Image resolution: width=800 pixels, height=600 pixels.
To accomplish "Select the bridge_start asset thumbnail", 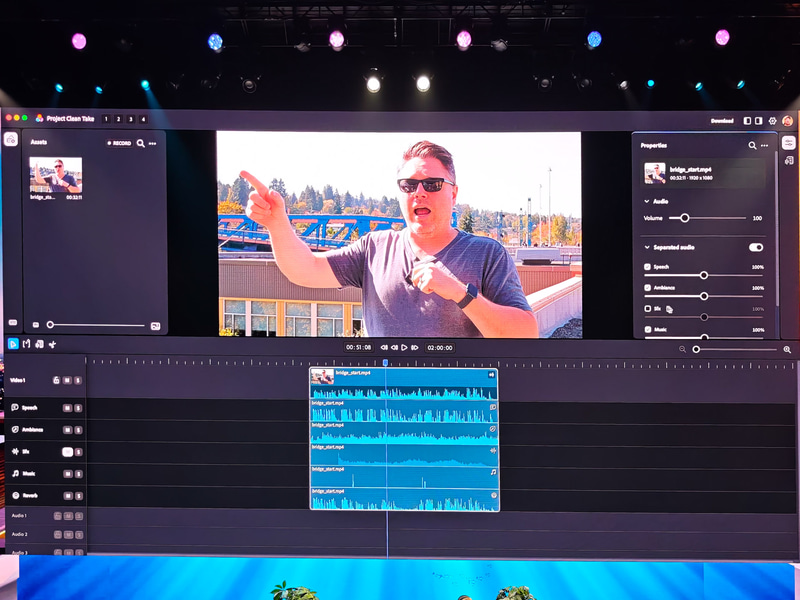I will 56,174.
